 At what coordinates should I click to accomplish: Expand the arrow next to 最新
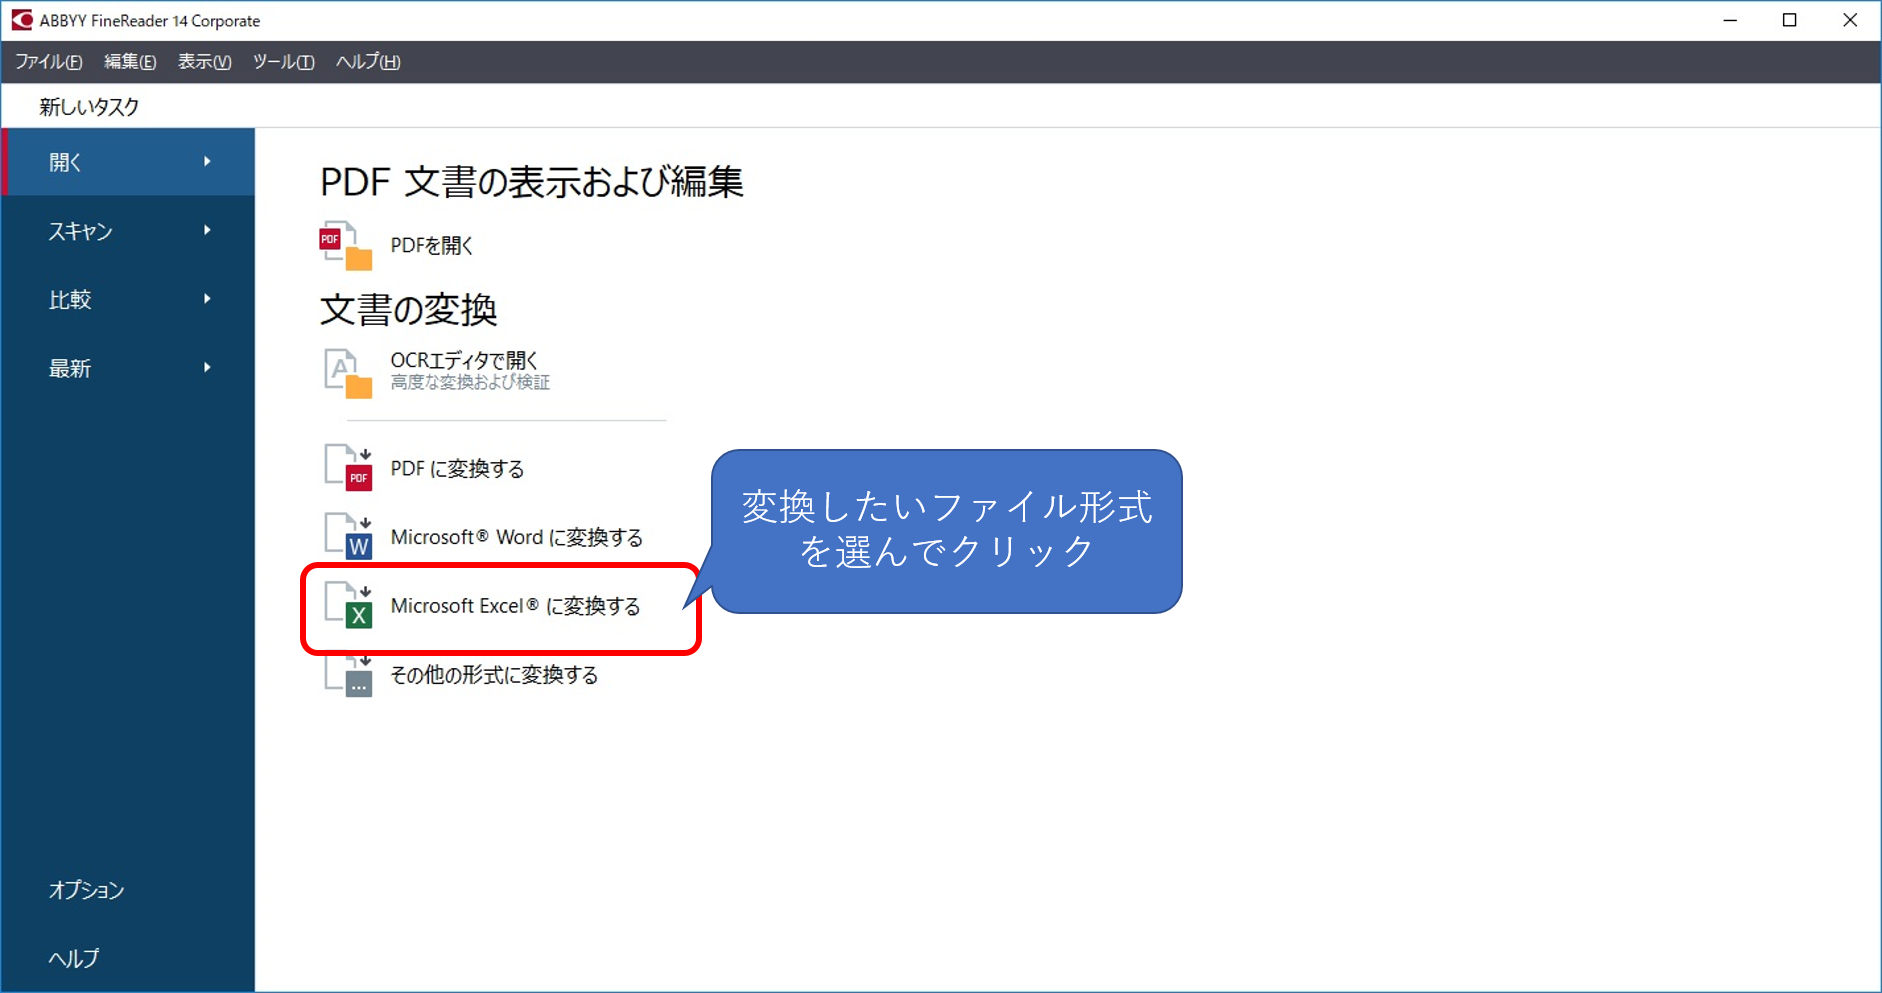207,367
